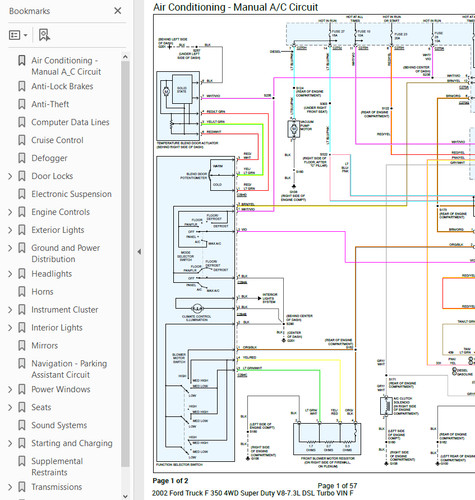
Task: Click the bookmarks scrollbar up arrow
Action: 125,57
